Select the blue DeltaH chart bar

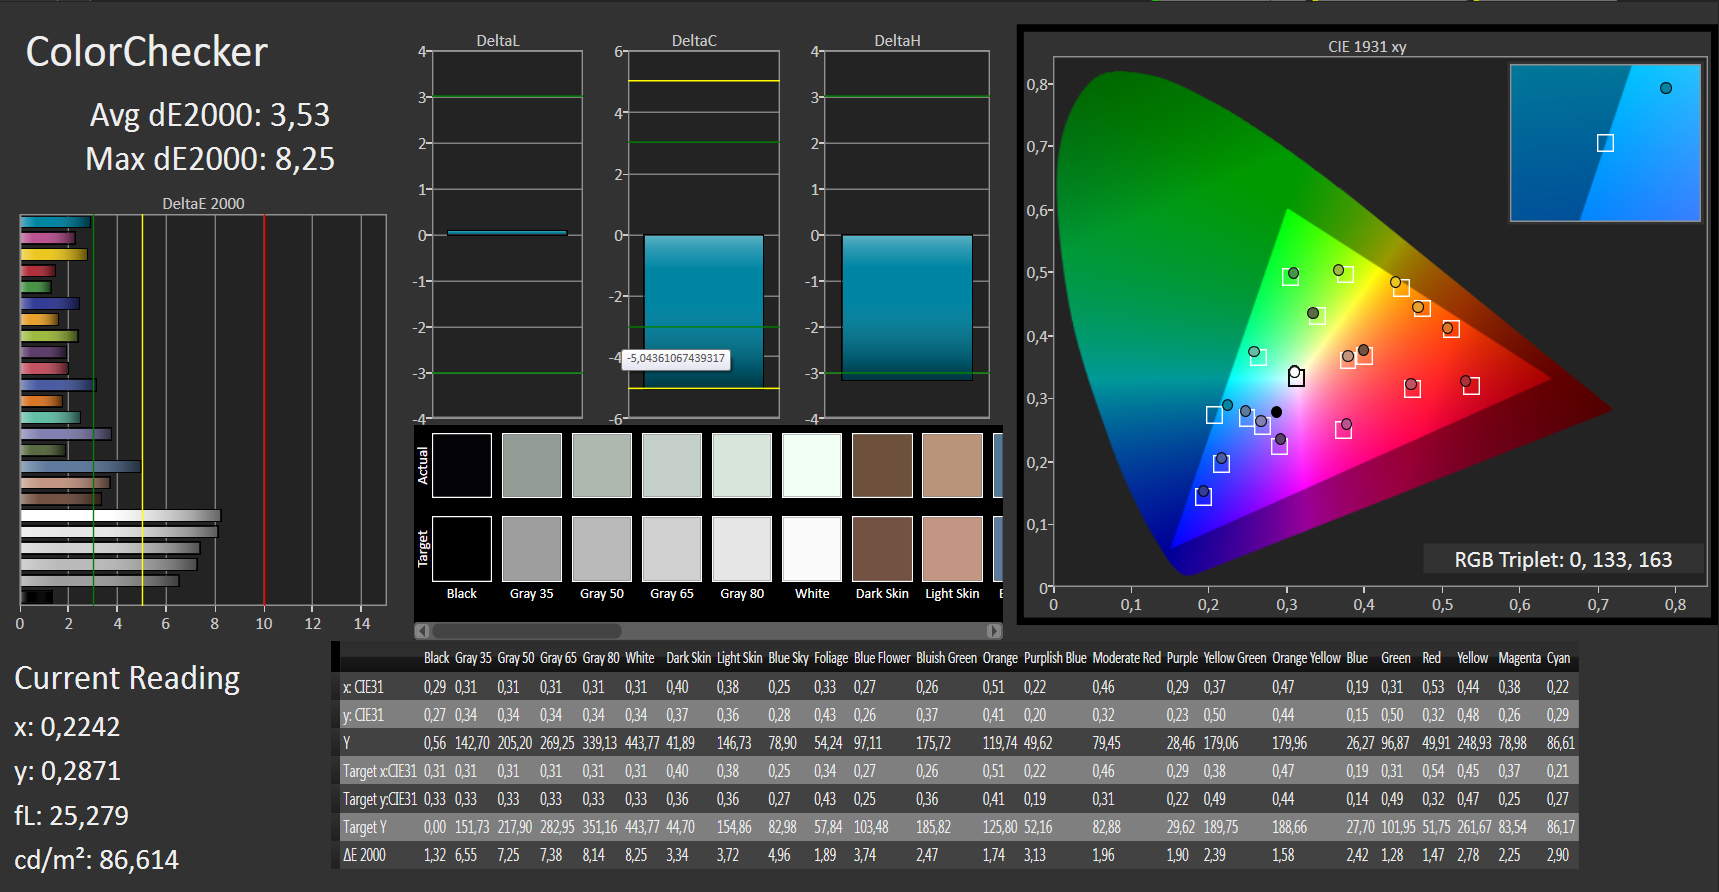907,308
